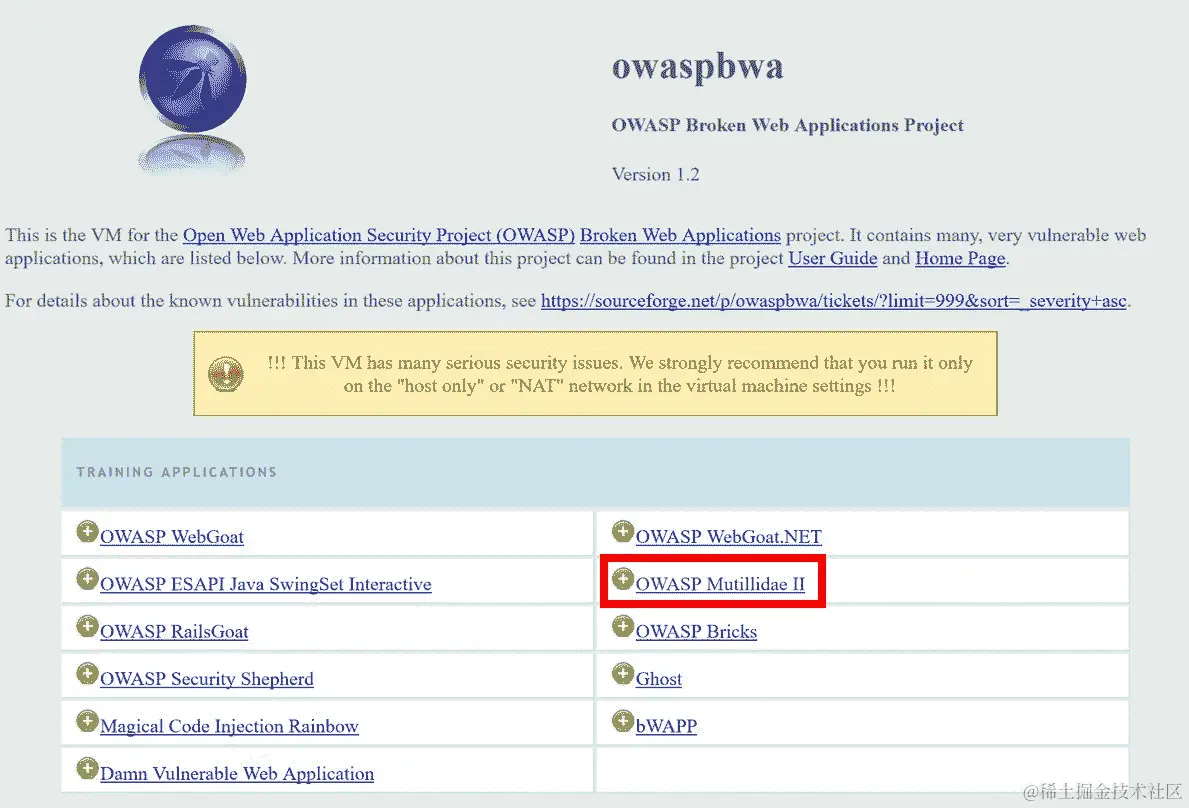
Task: Open OWASP ESAPI Java SwingSet Interactive link
Action: tap(265, 584)
